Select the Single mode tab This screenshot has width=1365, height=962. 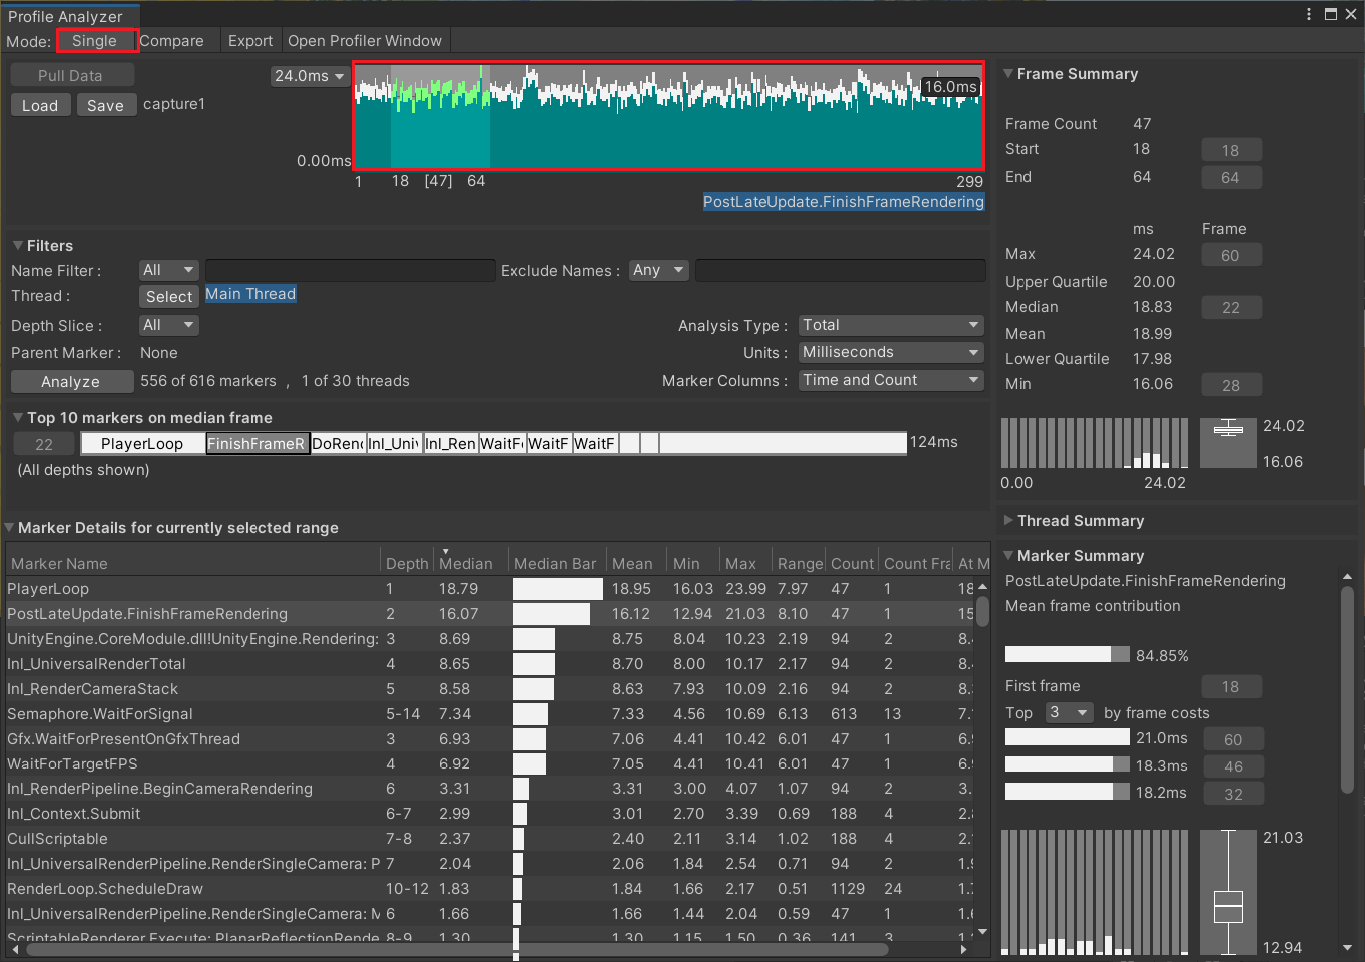pyautogui.click(x=96, y=41)
